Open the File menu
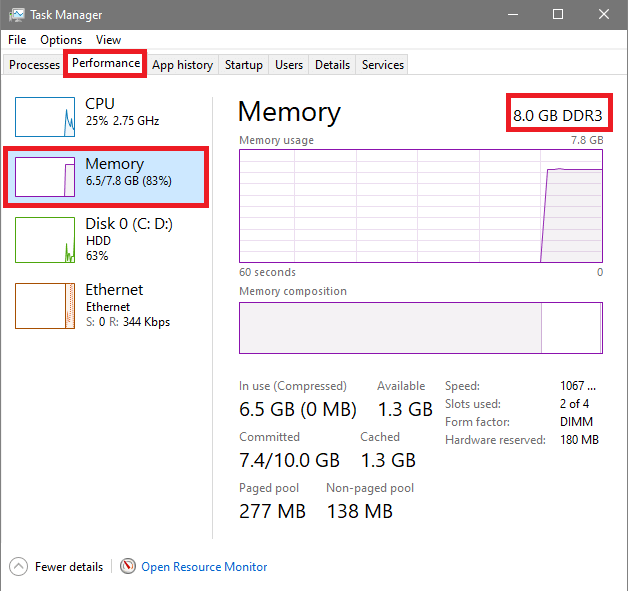 coord(17,40)
